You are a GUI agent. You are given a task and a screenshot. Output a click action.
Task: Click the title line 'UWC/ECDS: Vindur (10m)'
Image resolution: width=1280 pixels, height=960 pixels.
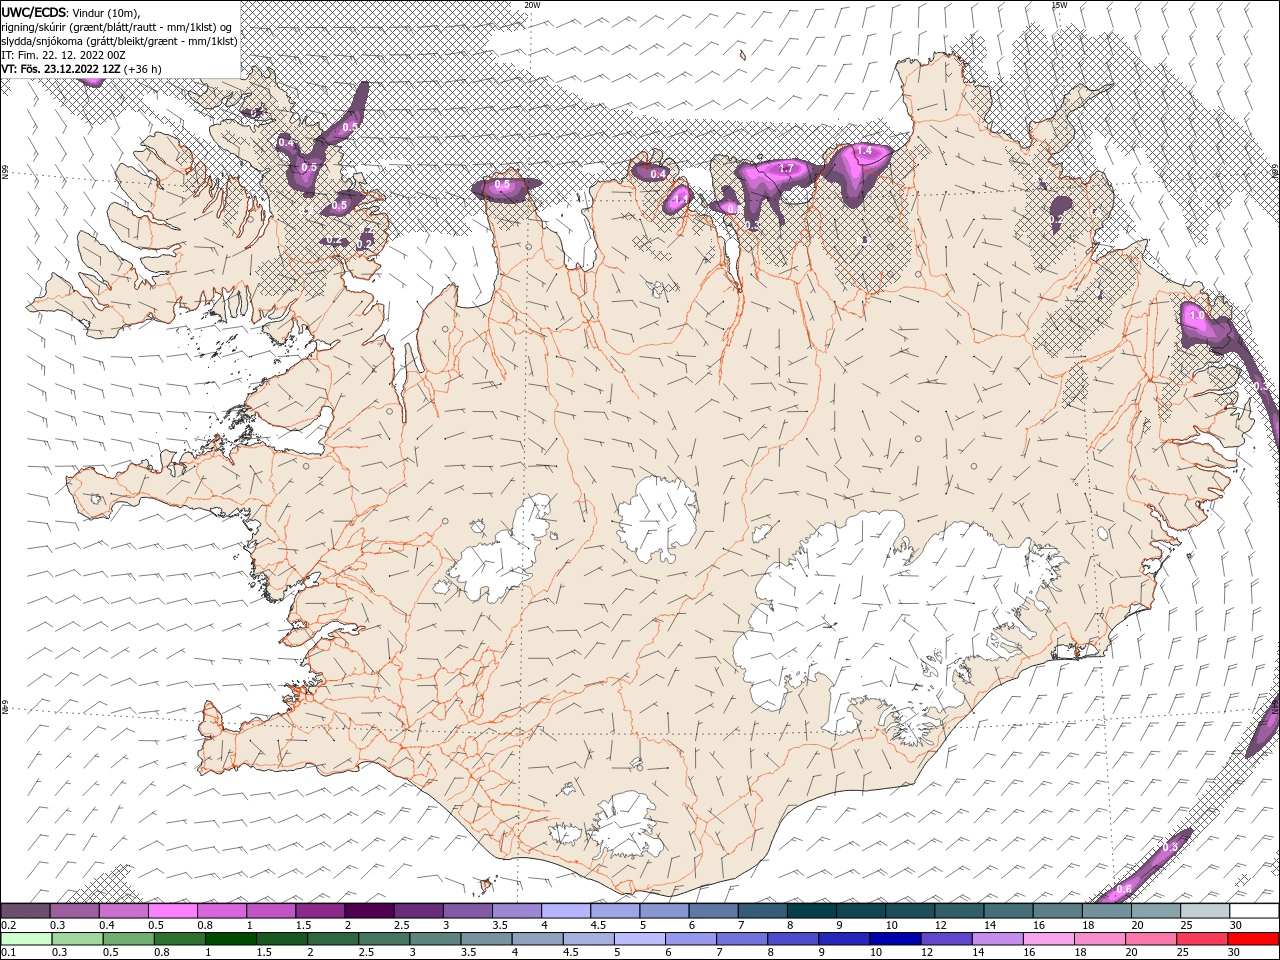click(x=71, y=12)
